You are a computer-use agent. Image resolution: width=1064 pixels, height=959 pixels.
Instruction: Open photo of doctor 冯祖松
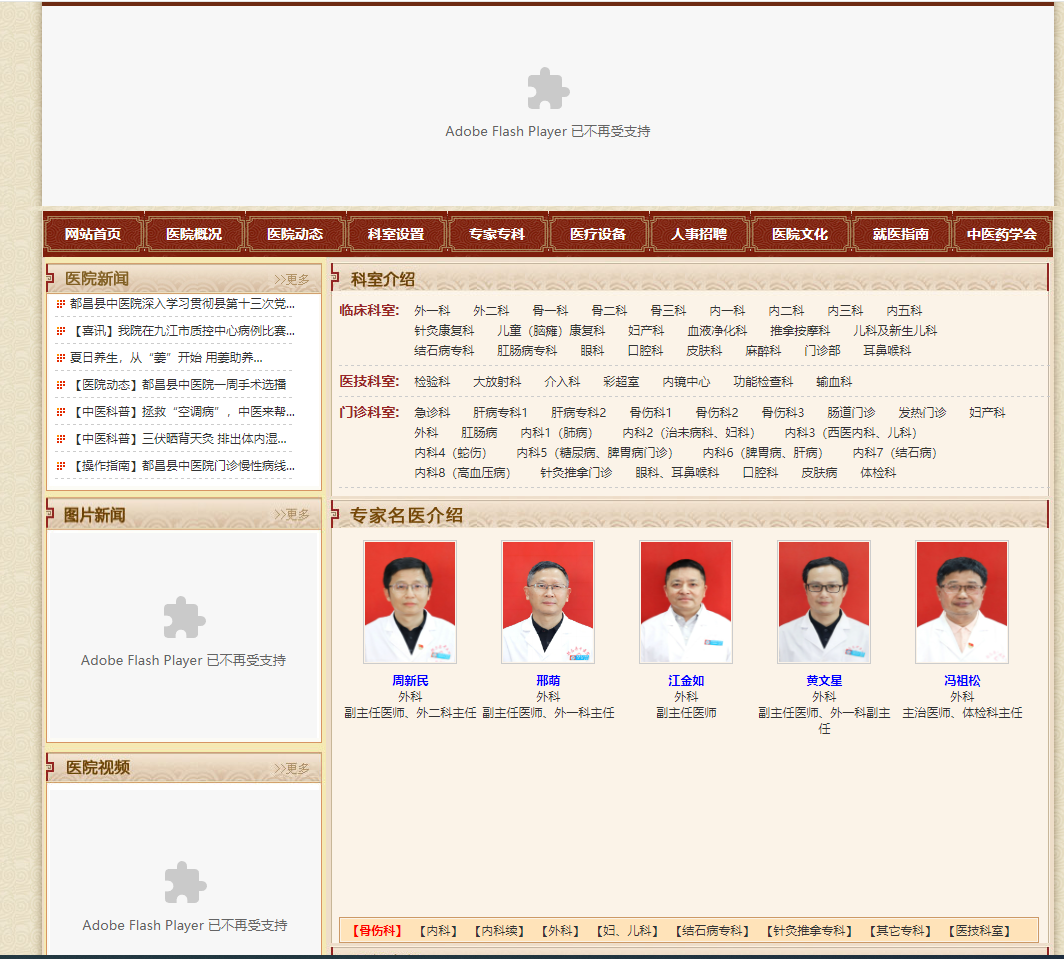pos(962,602)
